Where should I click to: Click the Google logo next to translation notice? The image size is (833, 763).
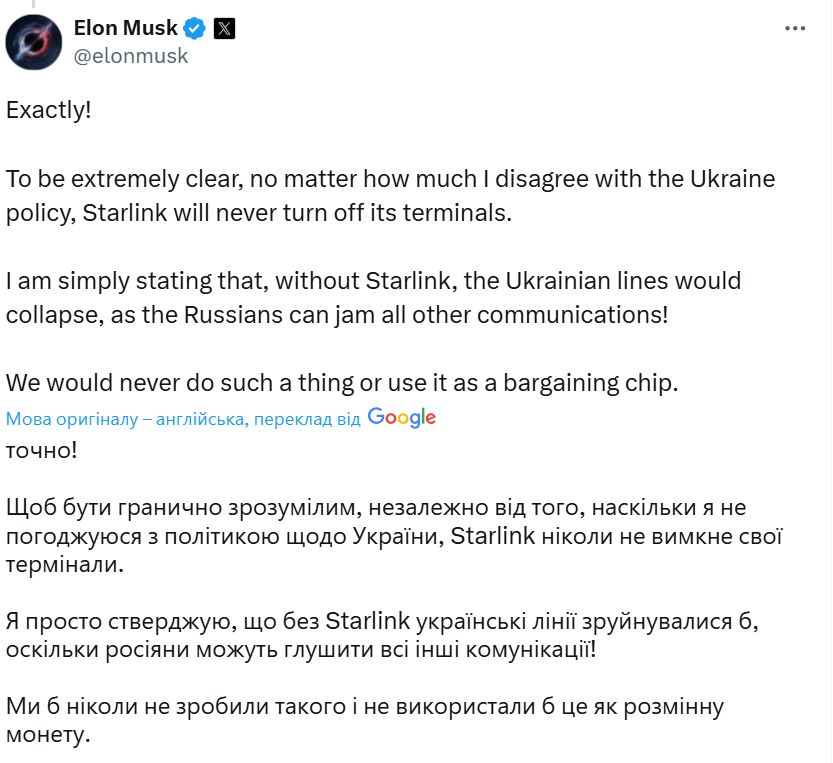[x=401, y=417]
